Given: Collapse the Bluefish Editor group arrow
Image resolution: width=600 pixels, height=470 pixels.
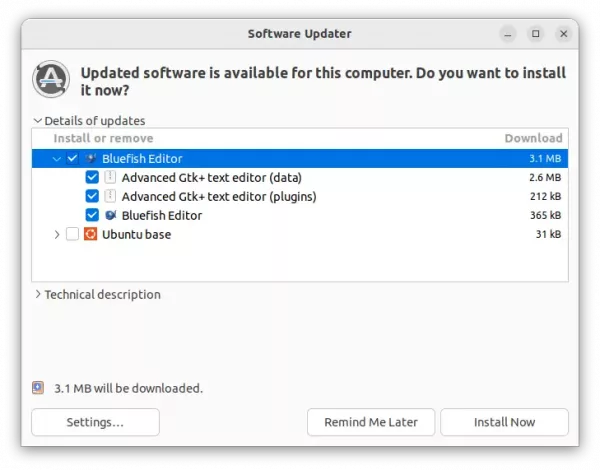Looking at the screenshot, I should tap(57, 158).
